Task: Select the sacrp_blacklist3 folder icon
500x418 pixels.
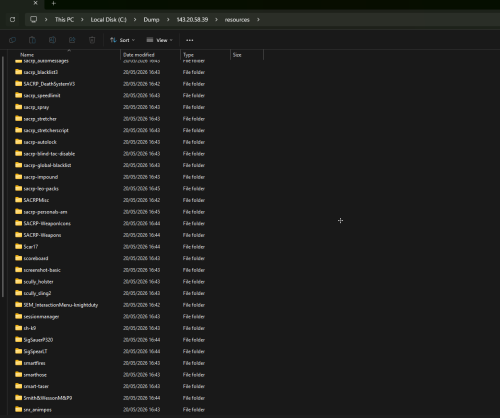Action: pos(19,72)
